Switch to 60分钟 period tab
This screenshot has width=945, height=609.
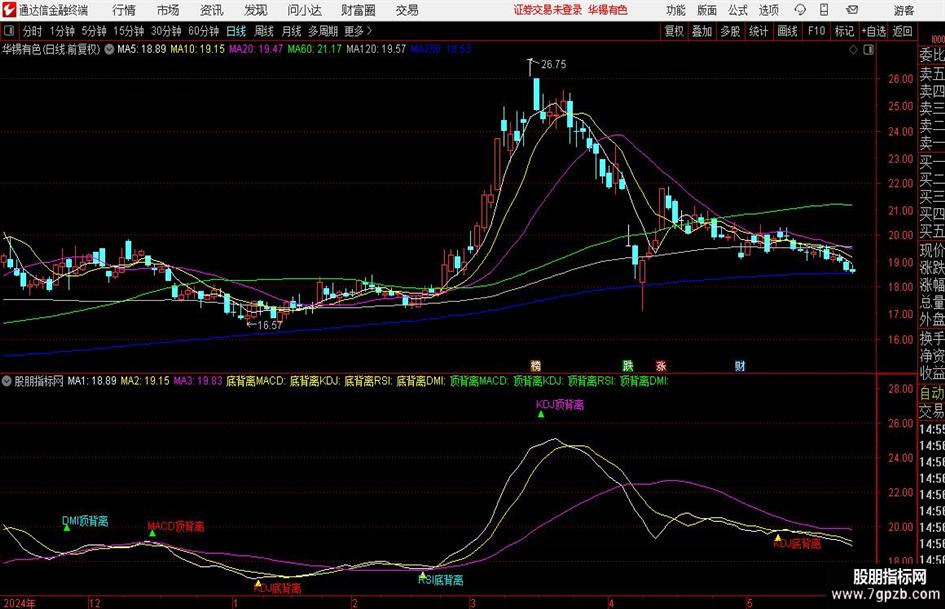click(x=204, y=31)
